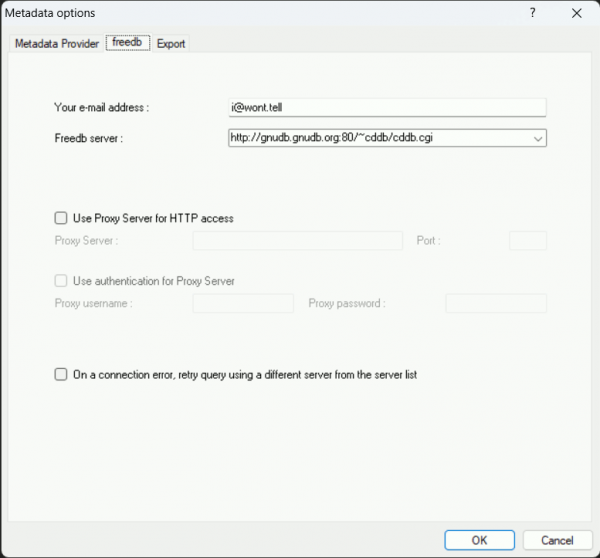Click the question mark help button
The height and width of the screenshot is (558, 600).
coord(532,12)
